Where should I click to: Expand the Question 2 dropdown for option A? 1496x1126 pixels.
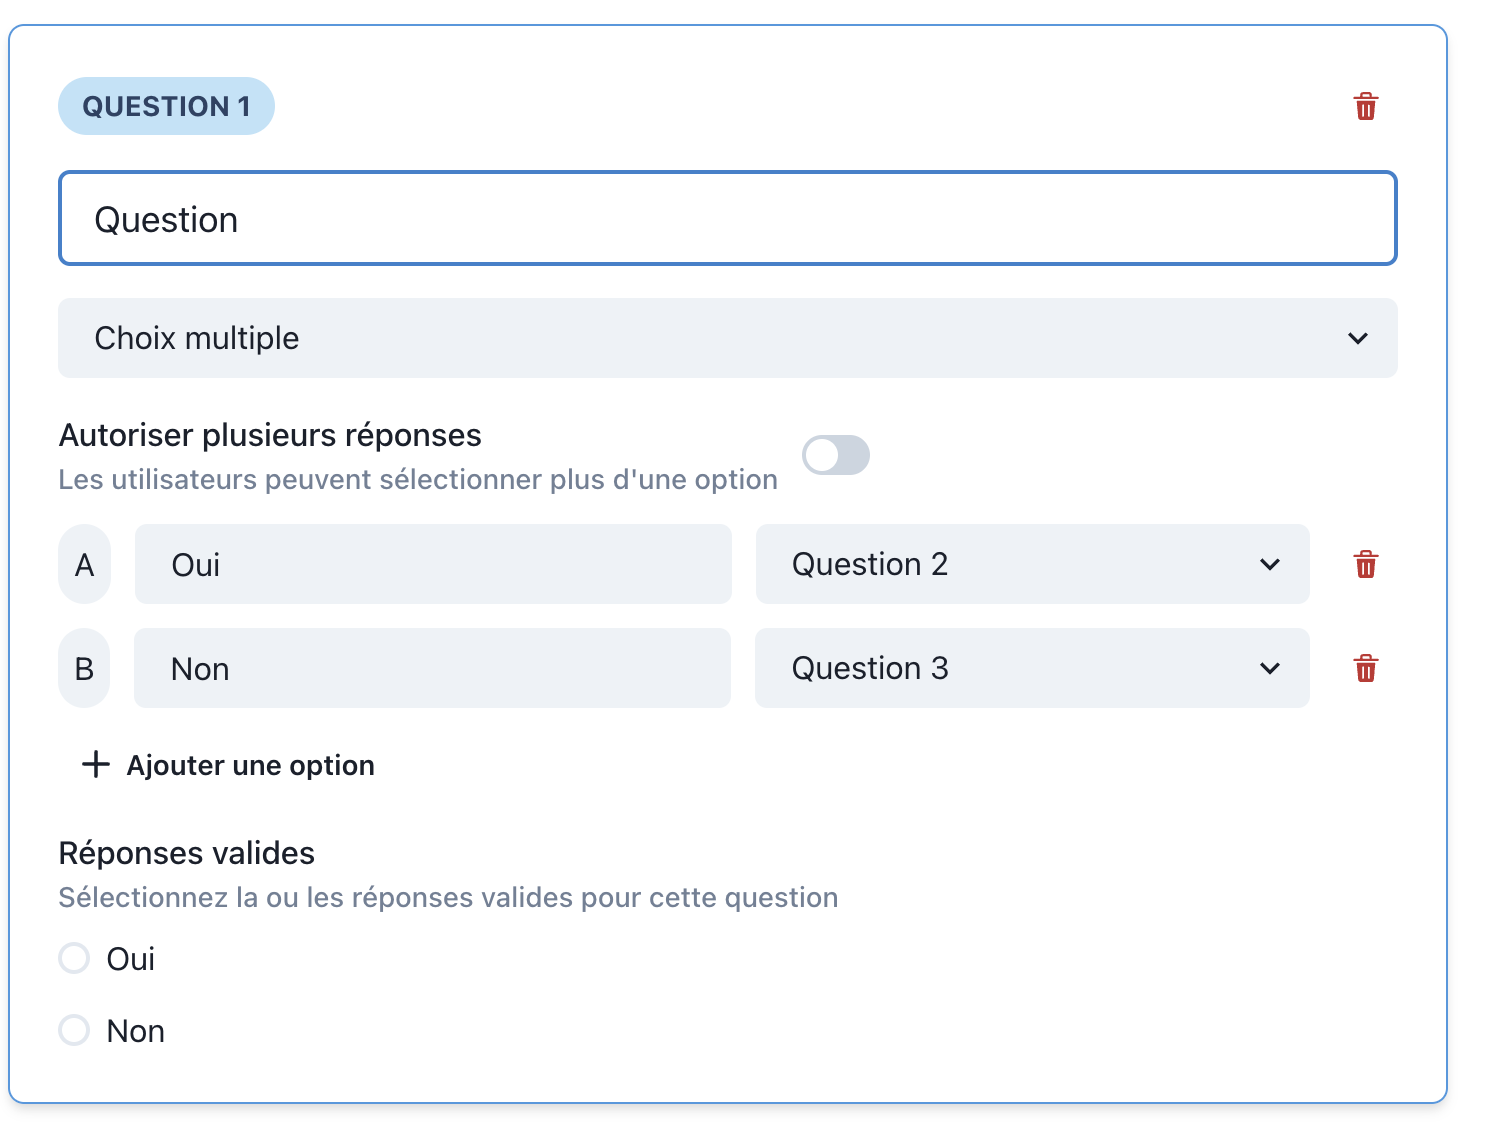pos(1031,565)
